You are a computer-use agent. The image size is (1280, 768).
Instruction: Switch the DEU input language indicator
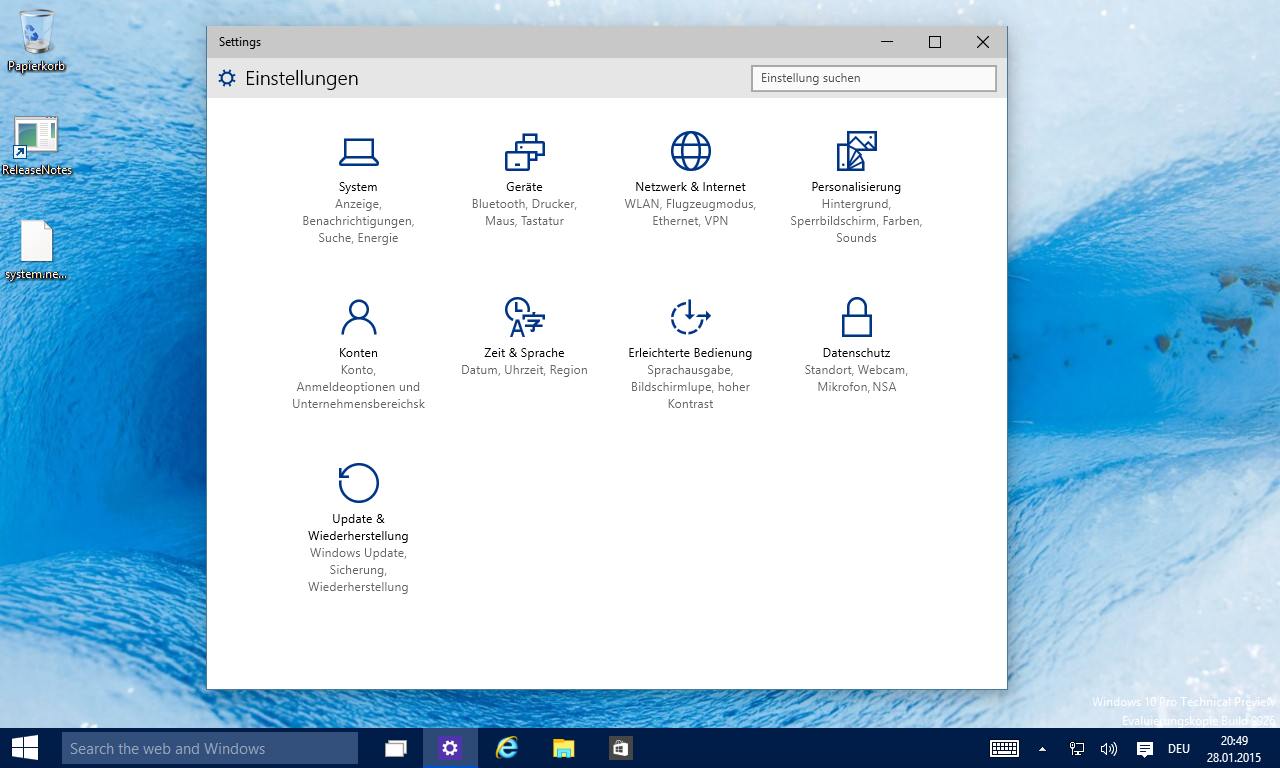point(1179,749)
